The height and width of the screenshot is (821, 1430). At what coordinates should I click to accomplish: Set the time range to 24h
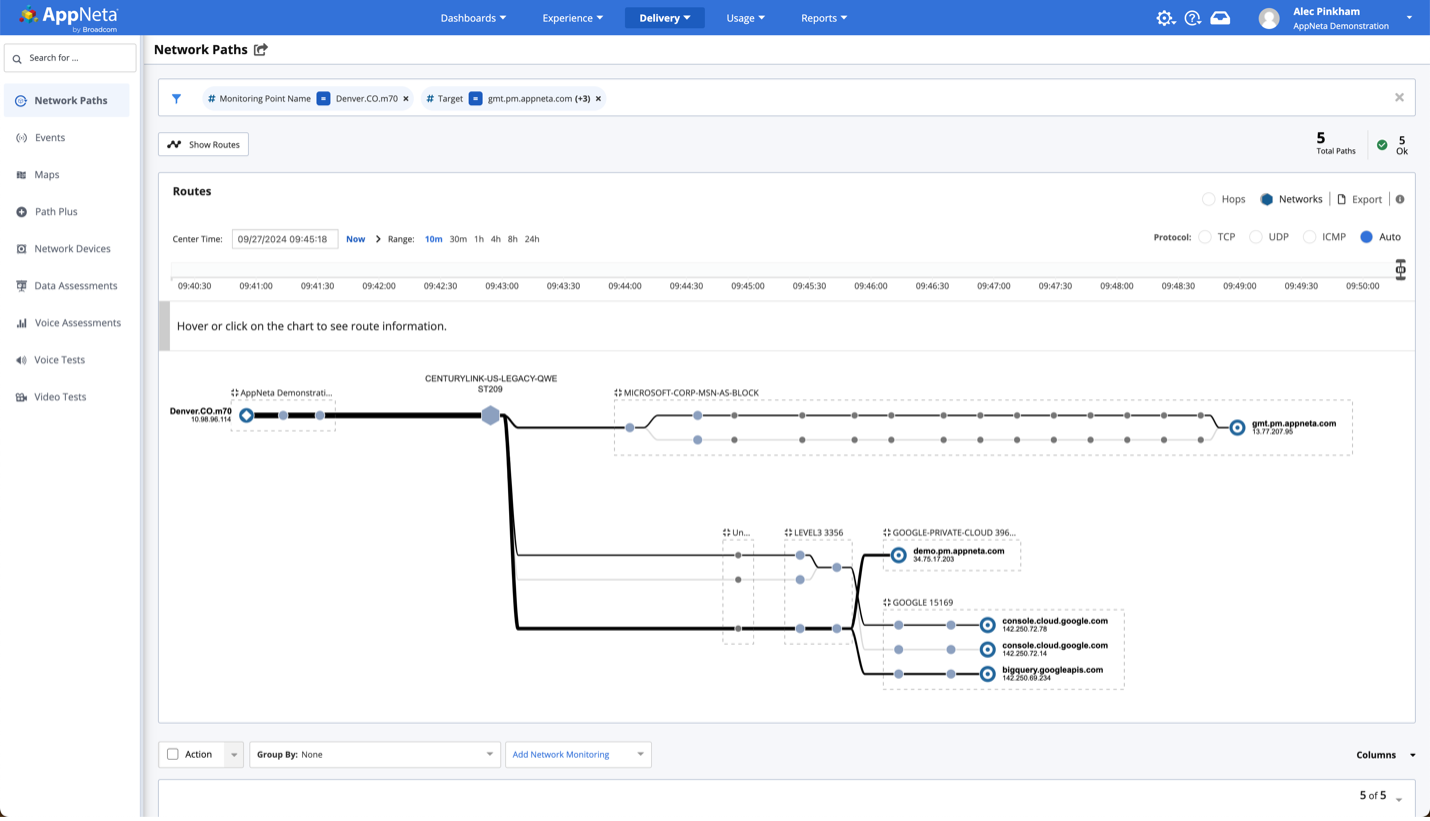click(532, 239)
